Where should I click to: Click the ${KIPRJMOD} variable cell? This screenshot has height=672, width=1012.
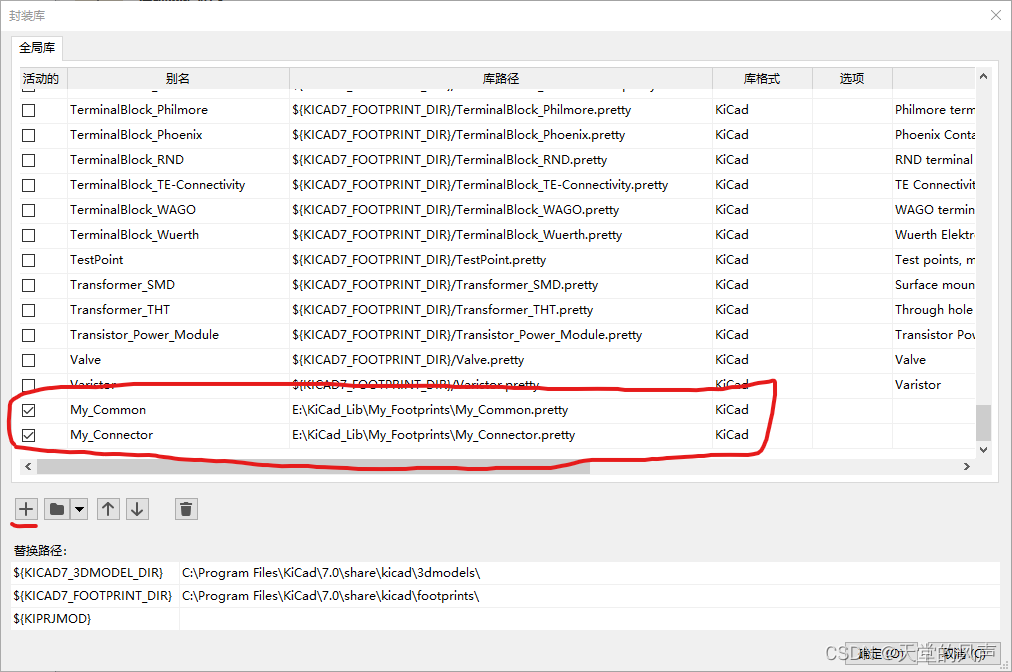95,619
